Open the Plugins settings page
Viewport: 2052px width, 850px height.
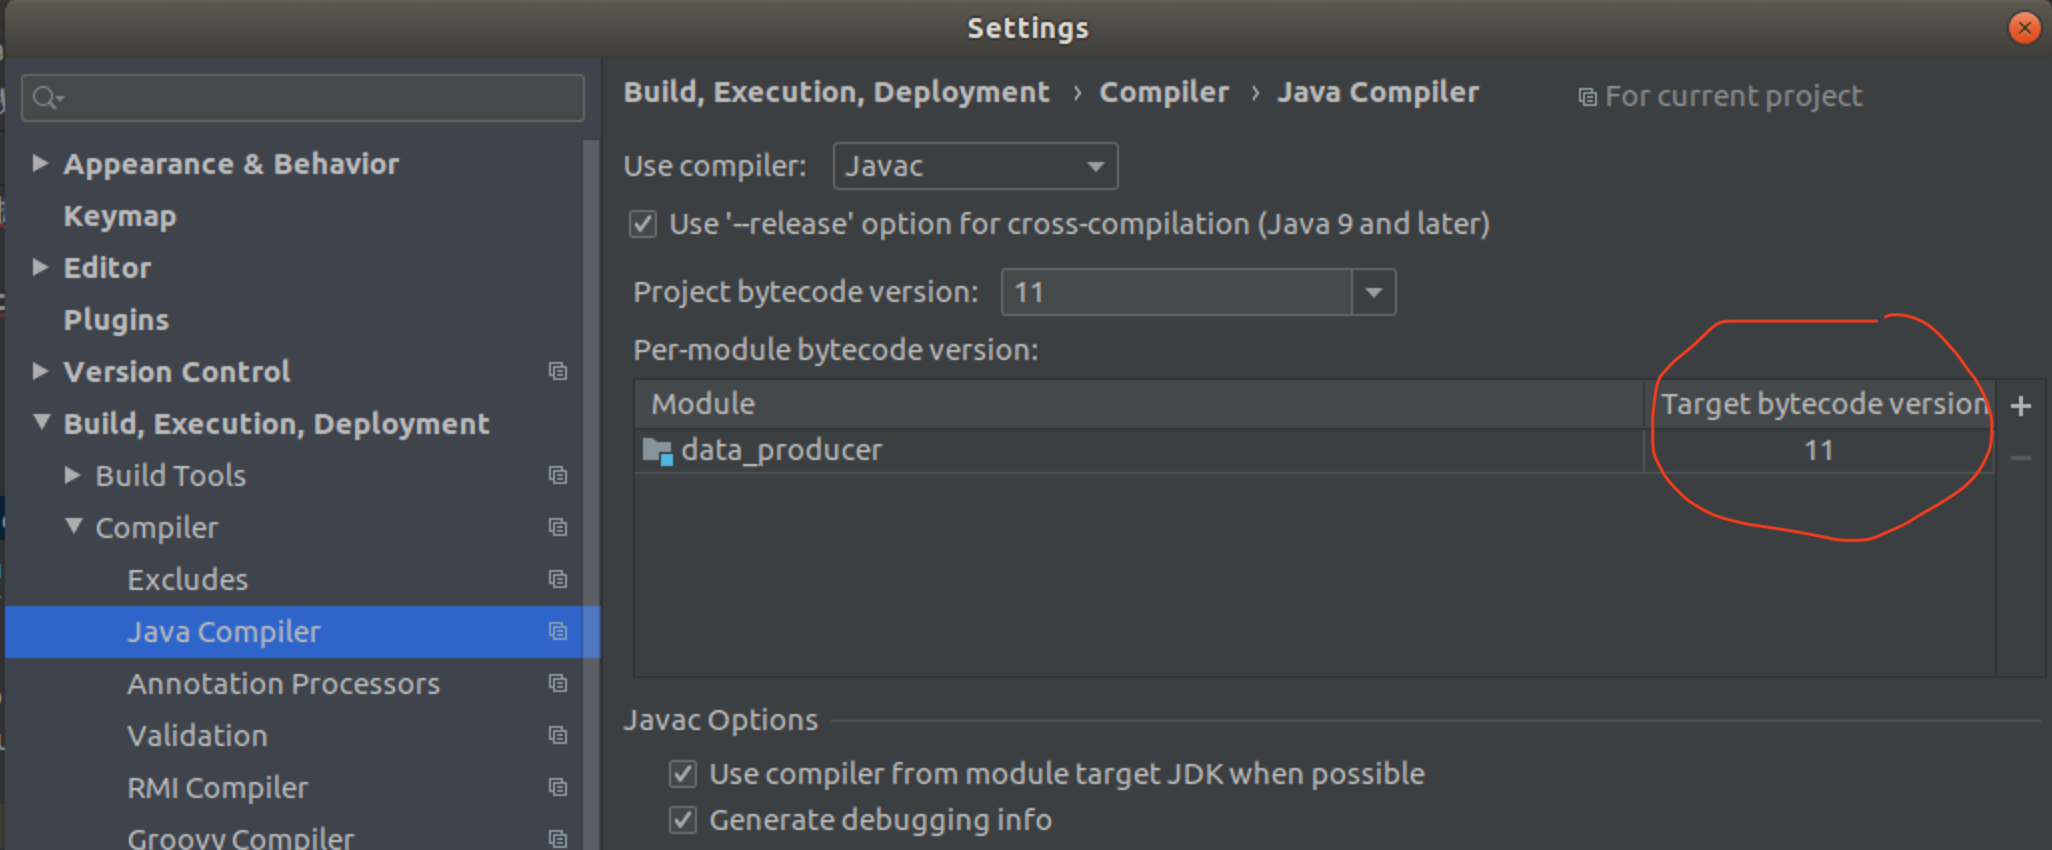(116, 320)
